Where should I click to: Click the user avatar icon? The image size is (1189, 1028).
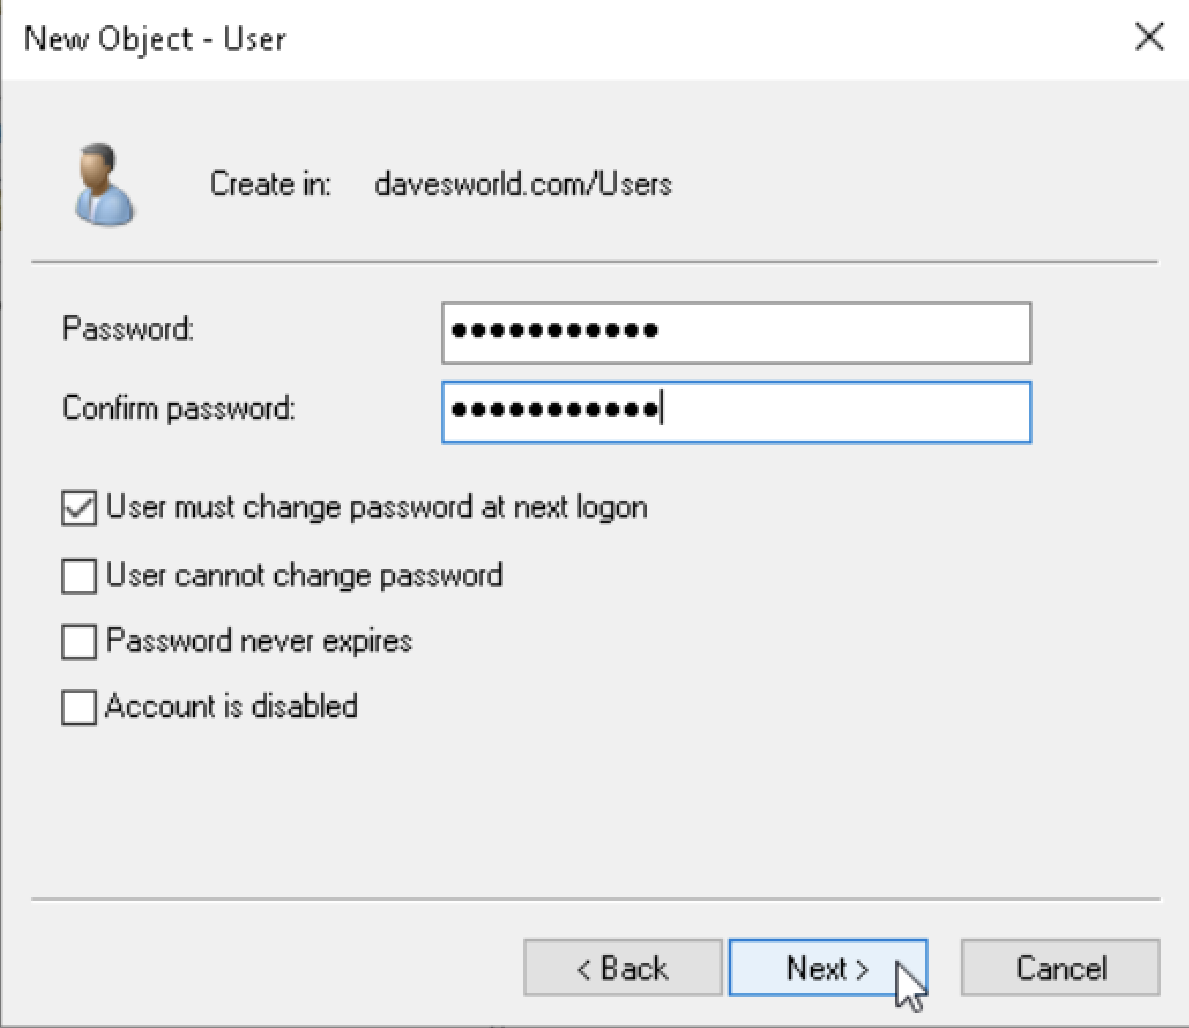(x=105, y=185)
